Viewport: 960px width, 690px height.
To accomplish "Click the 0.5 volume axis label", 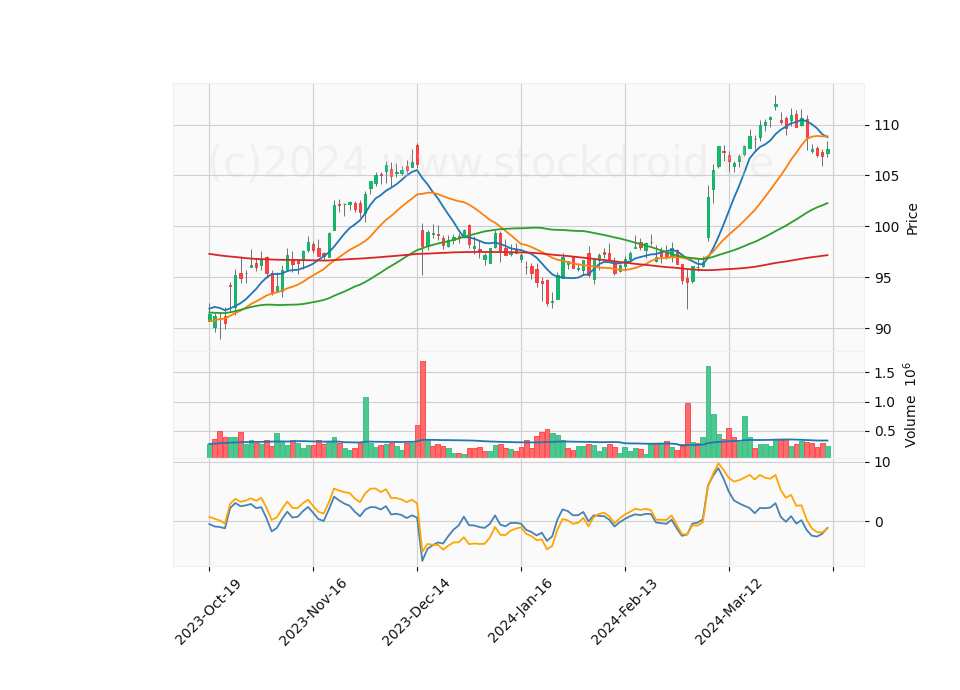I will 885,432.
